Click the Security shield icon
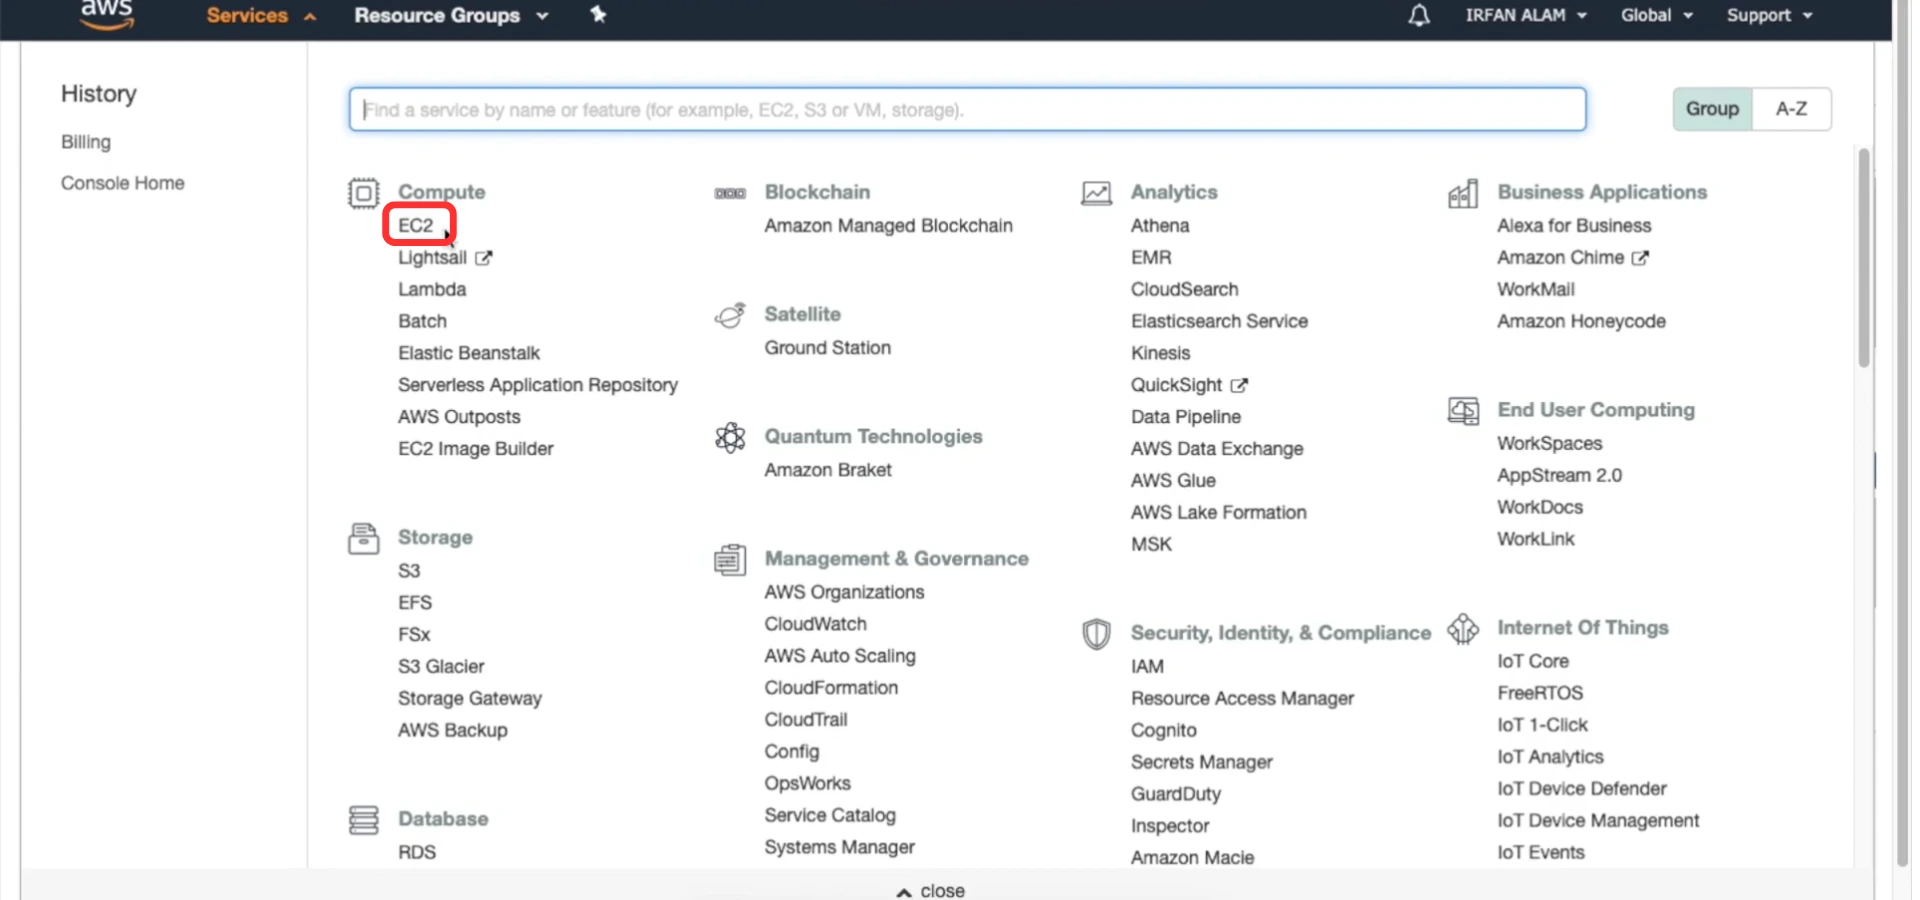The height and width of the screenshot is (900, 1920). (x=1097, y=633)
